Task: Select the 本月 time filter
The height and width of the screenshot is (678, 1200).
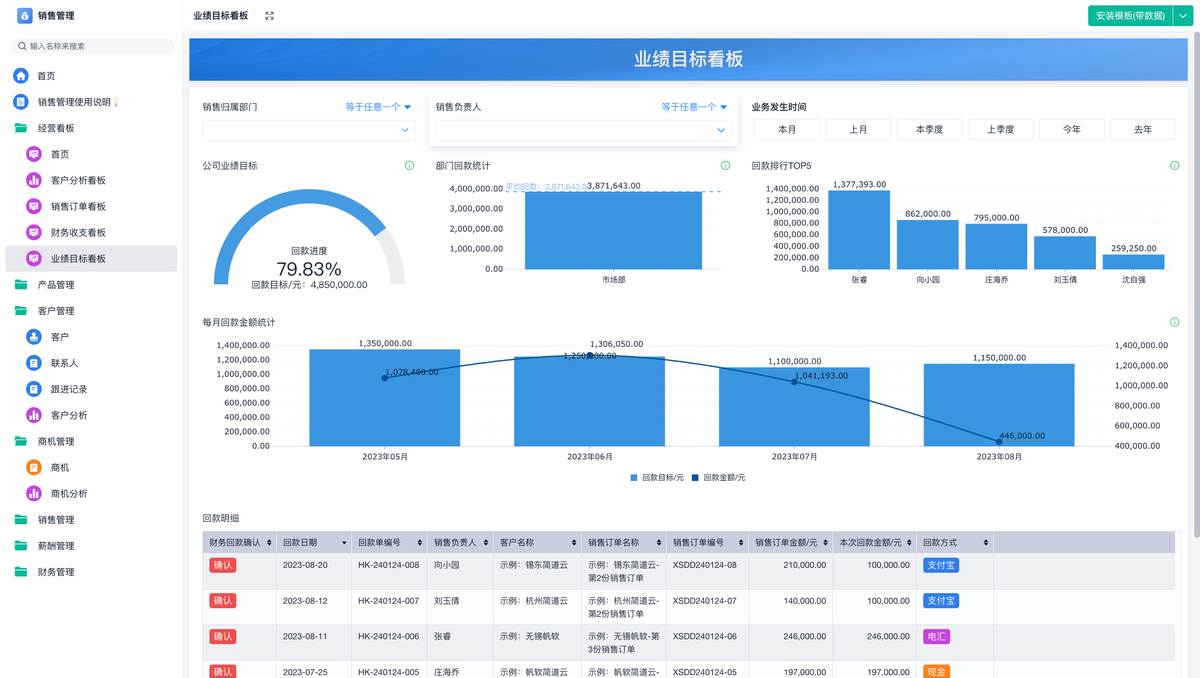Action: (x=786, y=130)
